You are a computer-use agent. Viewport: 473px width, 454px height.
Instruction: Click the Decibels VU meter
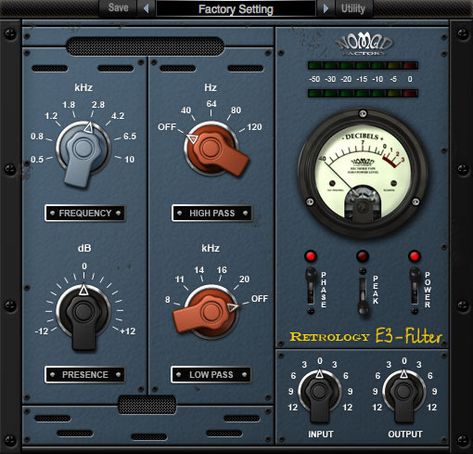click(363, 173)
